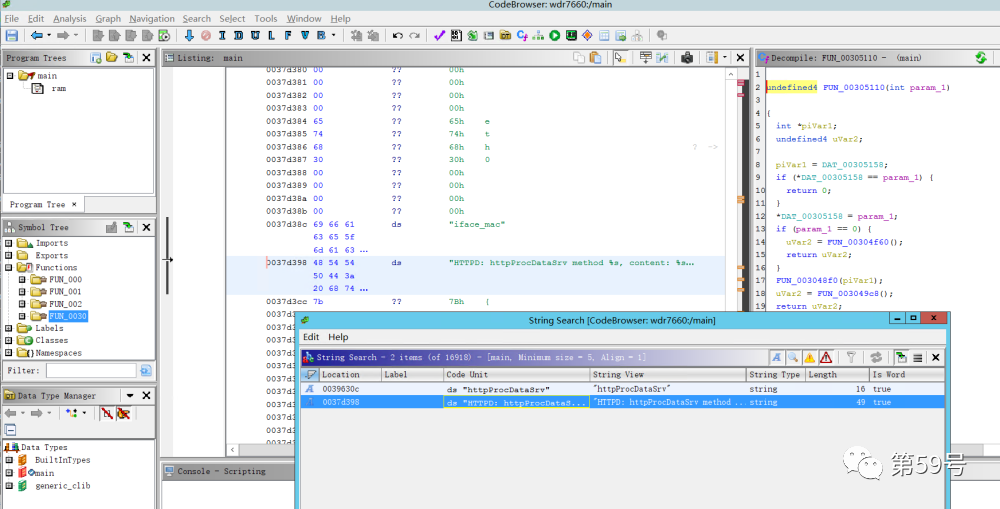
Task: Sort by Is Word column header
Action: [x=906, y=374]
